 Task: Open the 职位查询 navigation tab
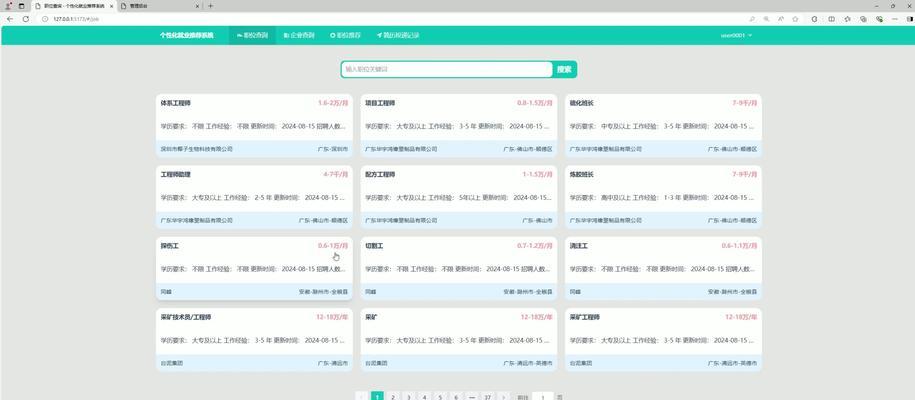(252, 35)
